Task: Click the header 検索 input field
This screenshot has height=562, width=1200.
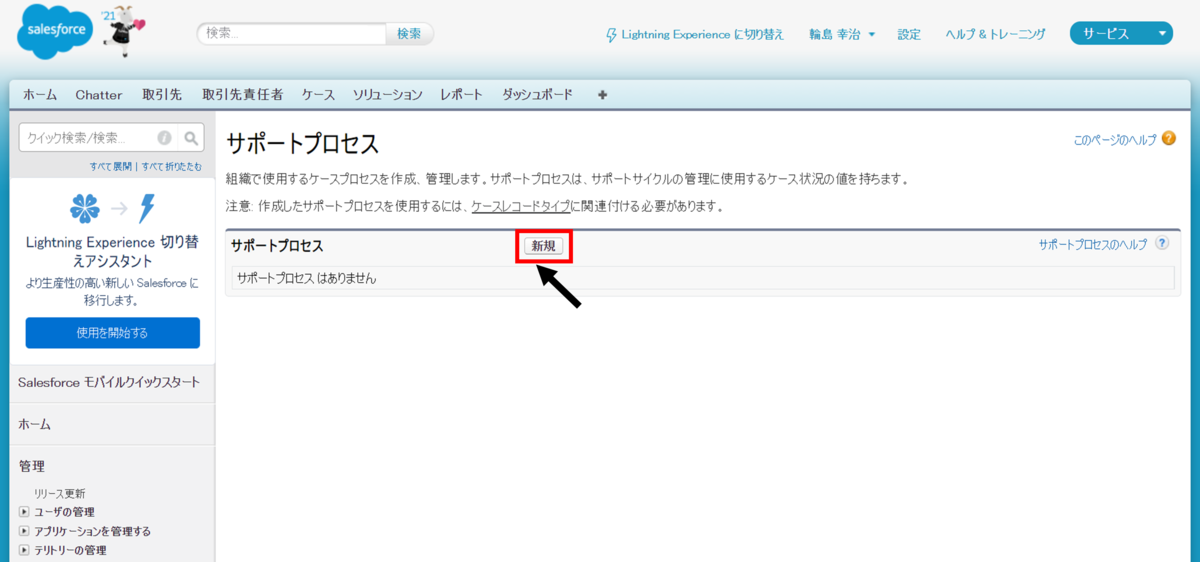Action: click(291, 34)
